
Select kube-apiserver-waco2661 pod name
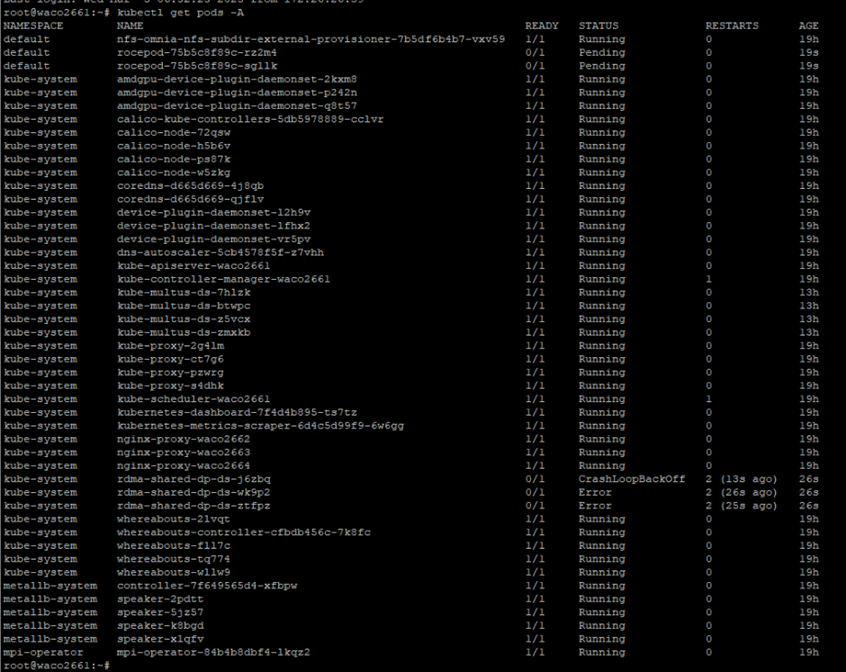click(194, 266)
